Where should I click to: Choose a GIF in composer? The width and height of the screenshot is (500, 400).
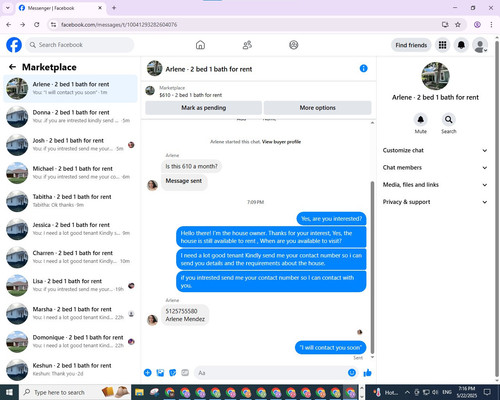click(185, 373)
